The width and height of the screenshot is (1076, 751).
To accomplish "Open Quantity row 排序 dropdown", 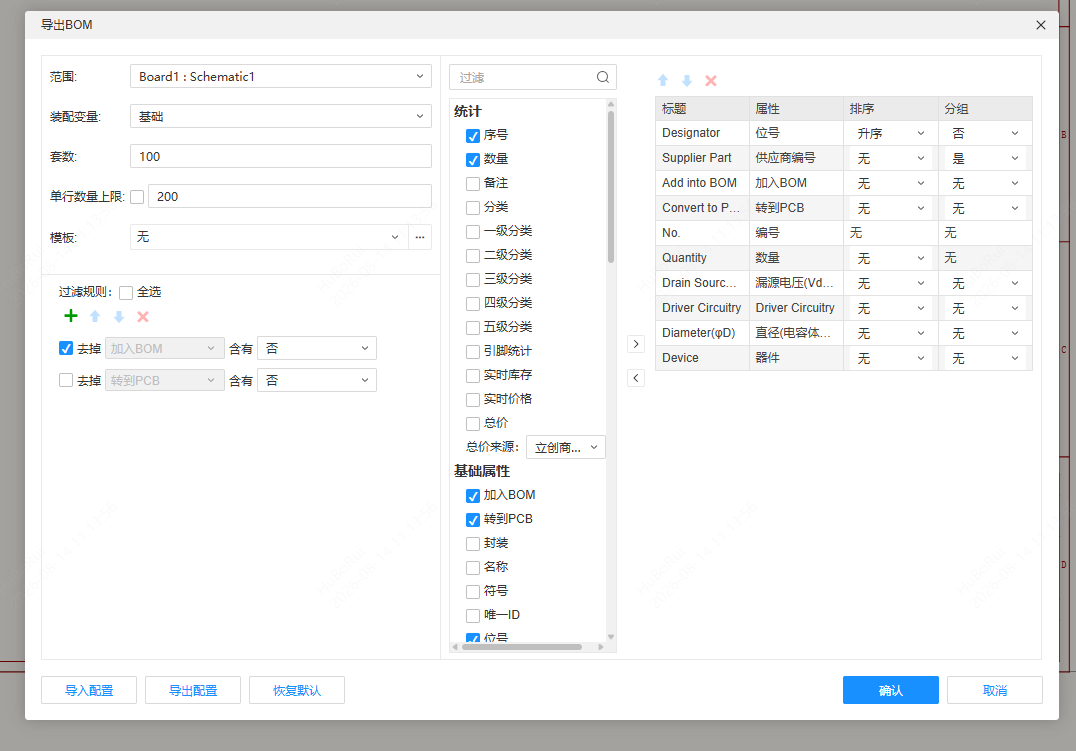I will (891, 258).
